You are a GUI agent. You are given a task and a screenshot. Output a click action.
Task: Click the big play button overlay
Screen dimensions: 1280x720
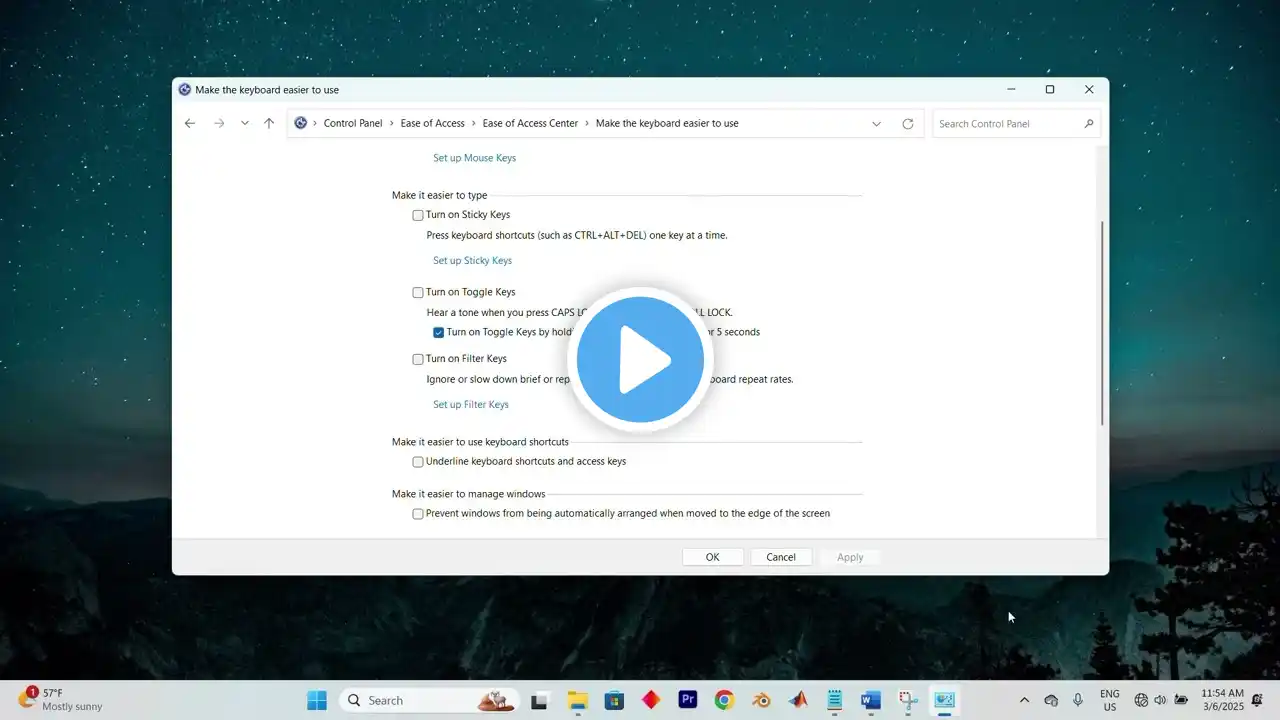pos(640,358)
